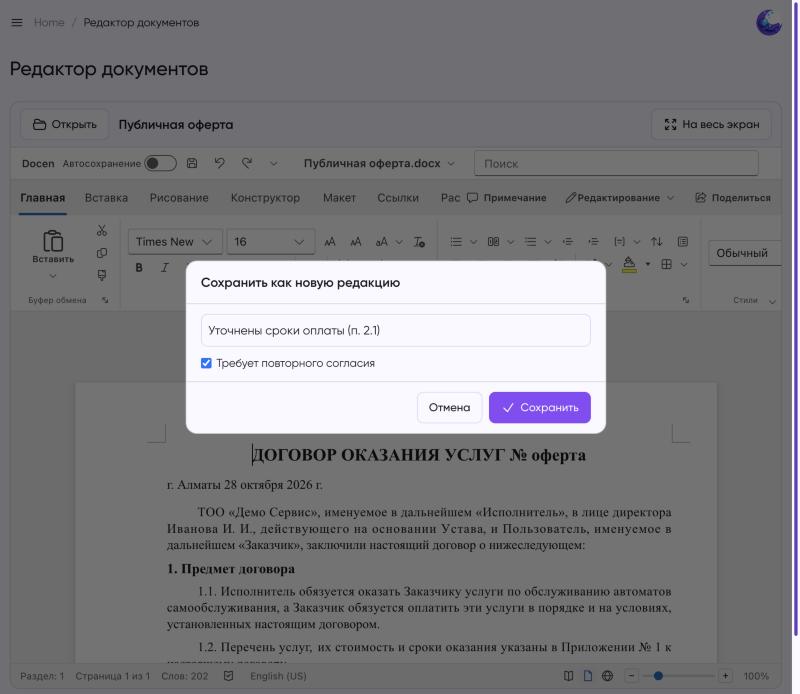Click the Слов: 202 word count
This screenshot has width=800, height=694.
185,676
